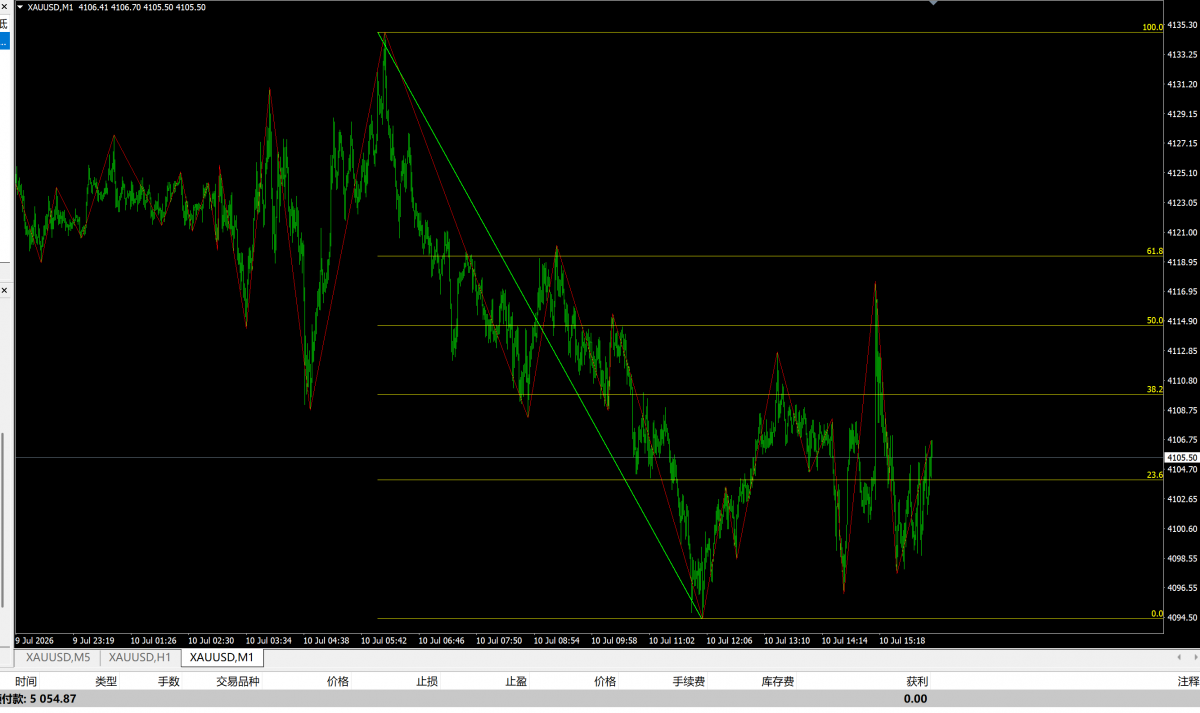Screen dimensions: 1200x713
Task: Click the 4094.50 price scale label
Action: pos(1183,618)
